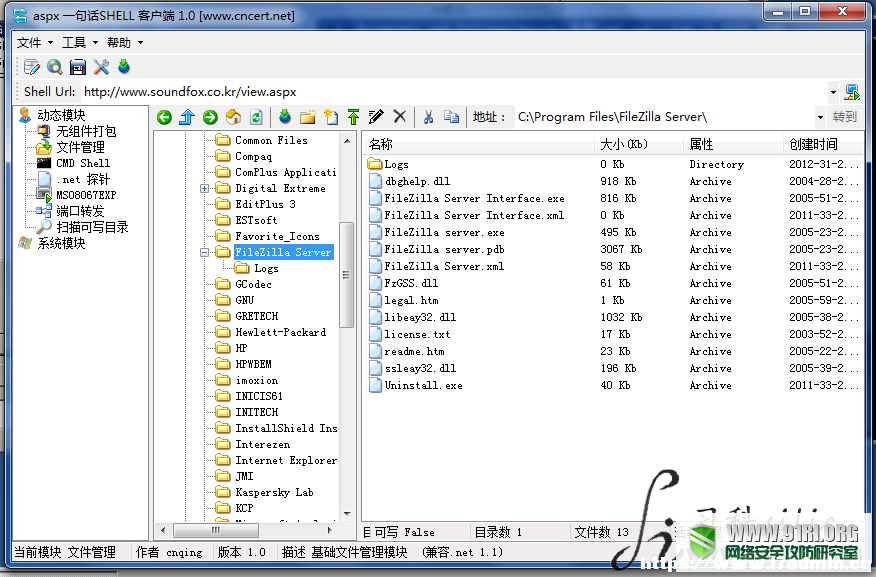Image resolution: width=876 pixels, height=577 pixels.
Task: Expand the Digital Extreme folder node
Action: click(x=204, y=188)
